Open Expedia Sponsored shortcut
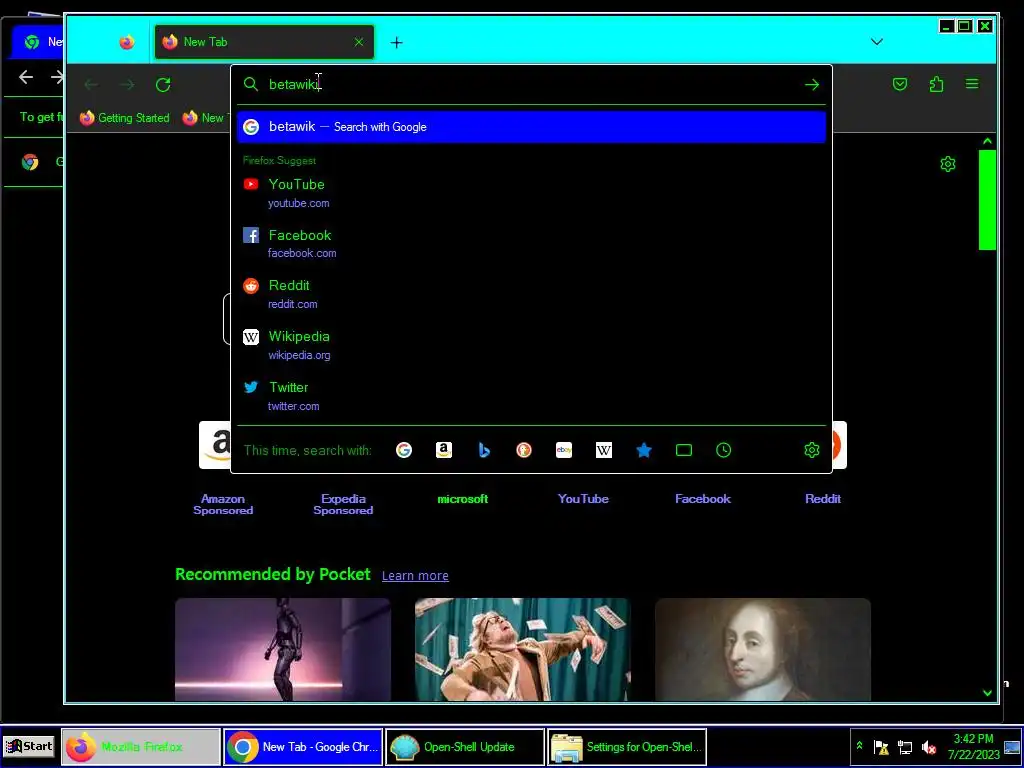Screen dimensions: 1024x768 pos(343,504)
